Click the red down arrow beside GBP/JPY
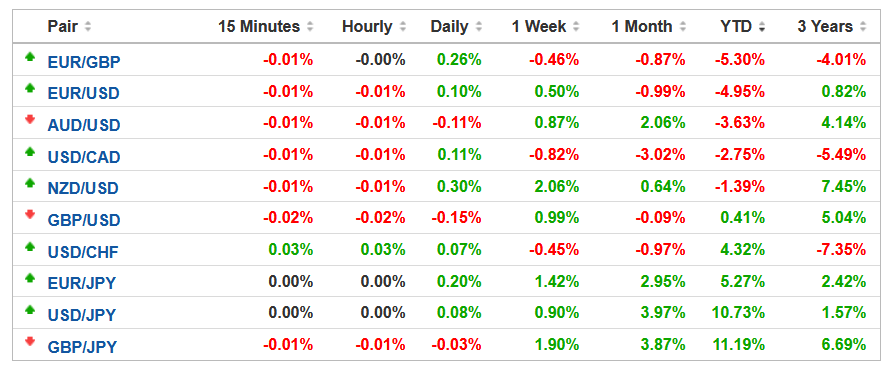This screenshot has height=370, width=894. 30,341
